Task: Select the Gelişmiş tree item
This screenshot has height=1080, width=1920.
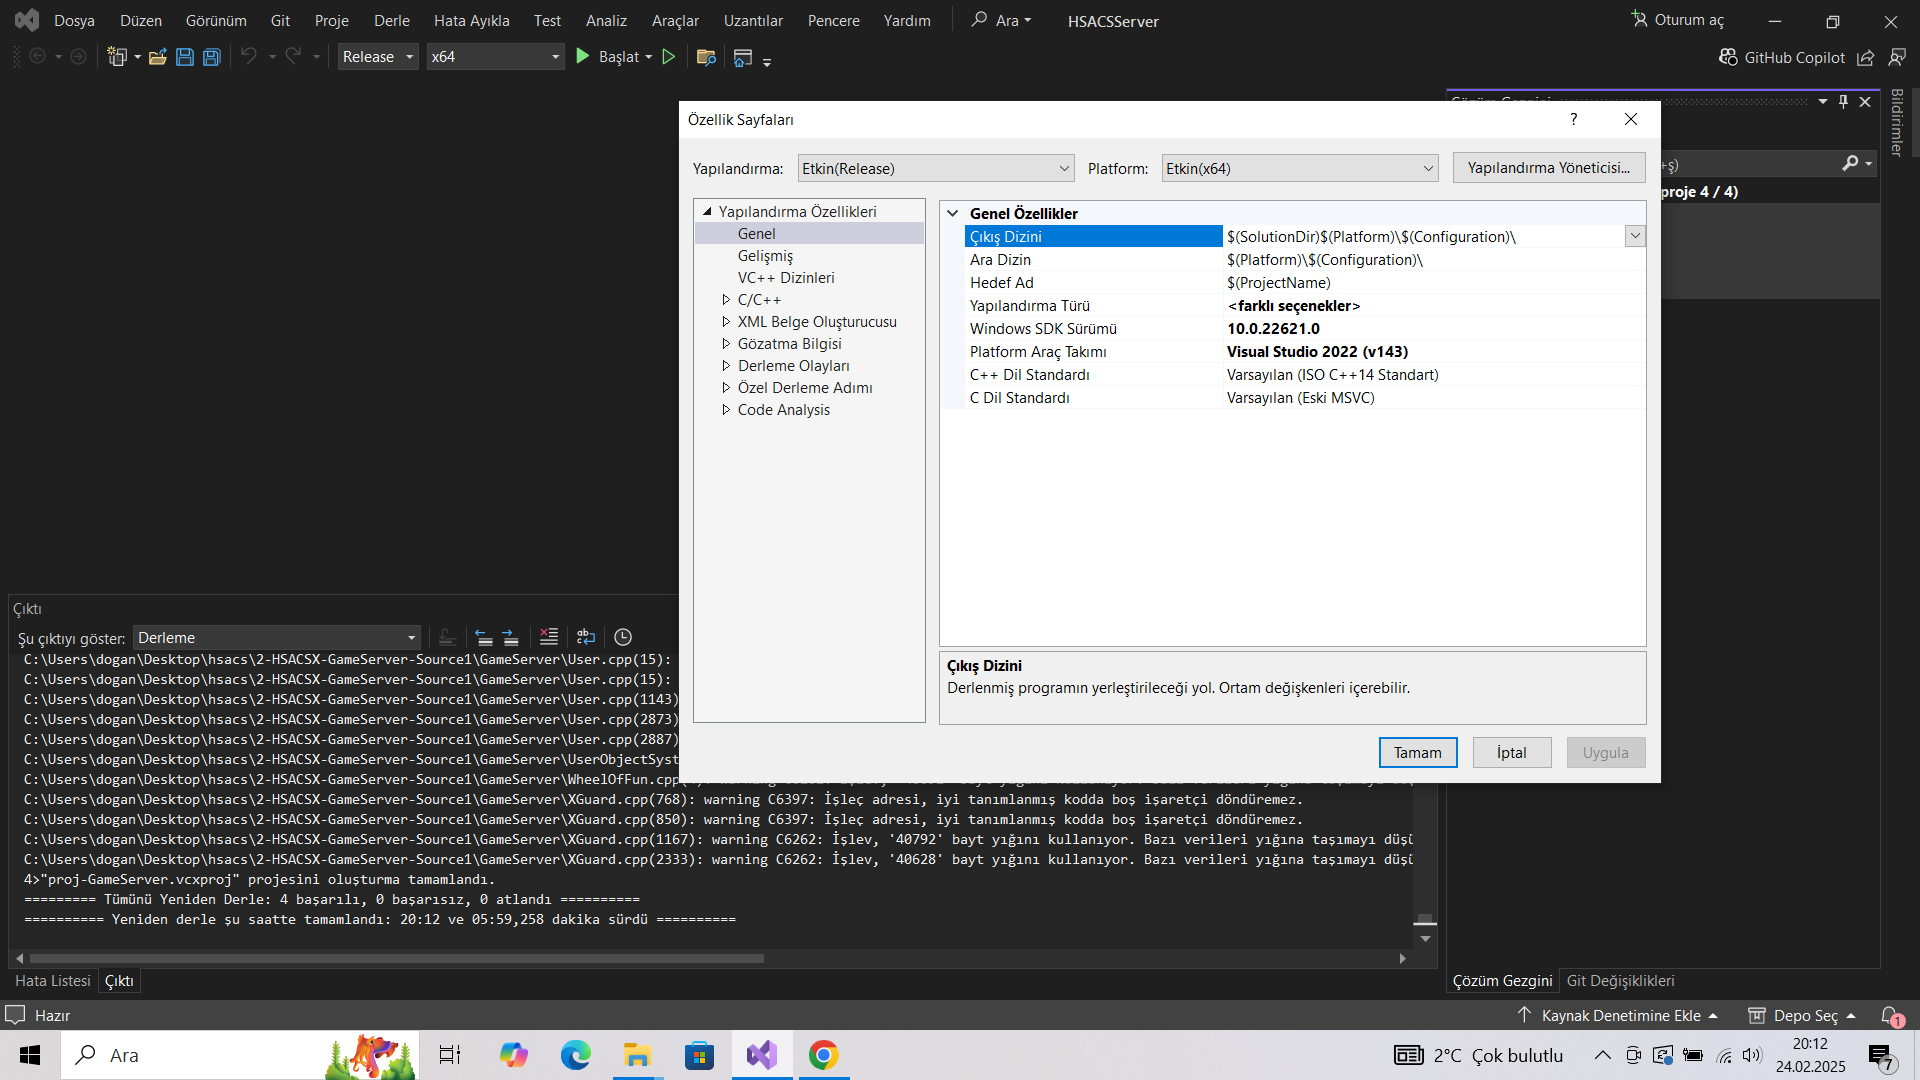Action: coord(765,256)
